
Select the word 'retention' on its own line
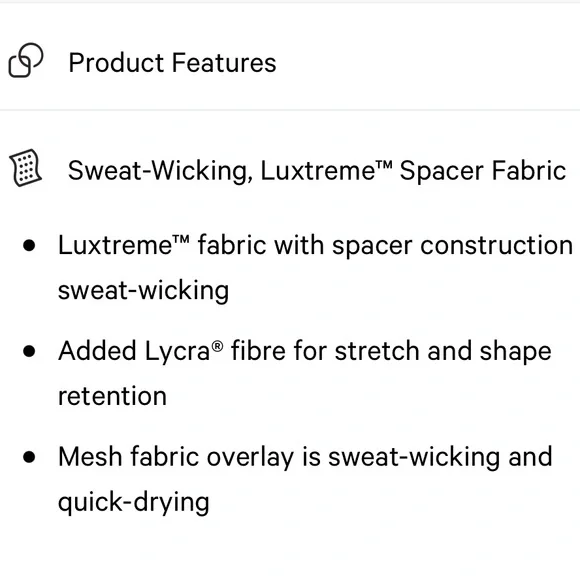112,396
